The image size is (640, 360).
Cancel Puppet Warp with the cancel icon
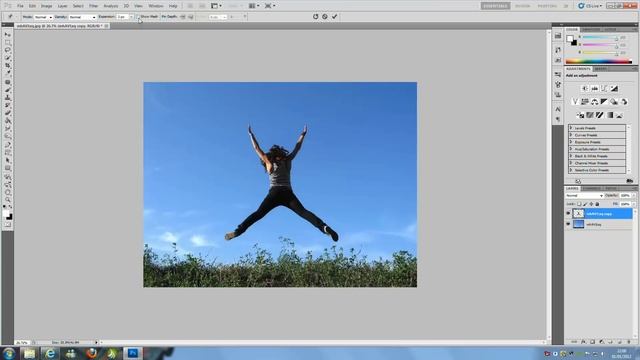325,17
